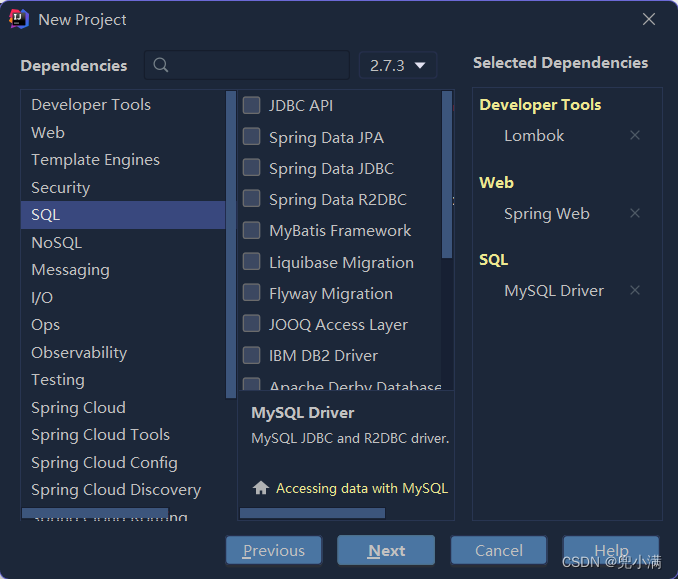Open Template Engines category
The width and height of the screenshot is (678, 579).
pos(123,160)
